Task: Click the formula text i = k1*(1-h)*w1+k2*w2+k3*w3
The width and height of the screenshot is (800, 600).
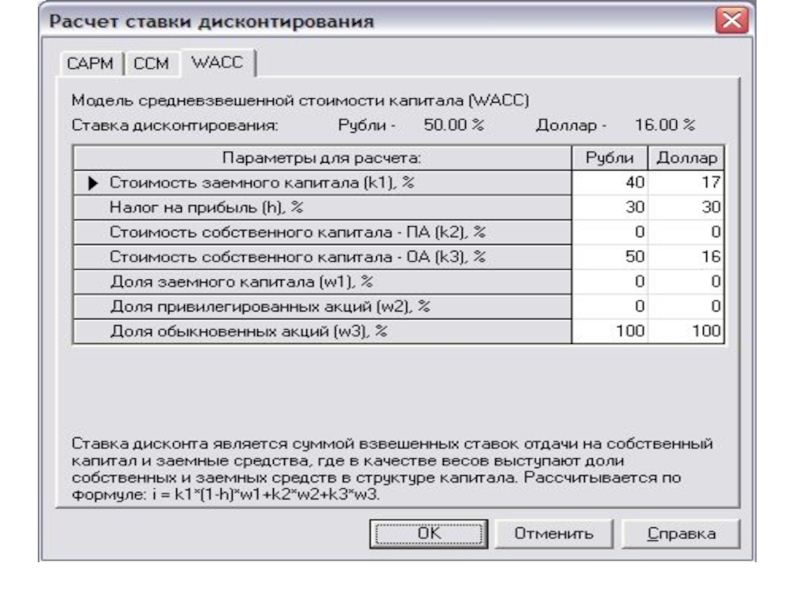Action: pyautogui.click(x=265, y=494)
